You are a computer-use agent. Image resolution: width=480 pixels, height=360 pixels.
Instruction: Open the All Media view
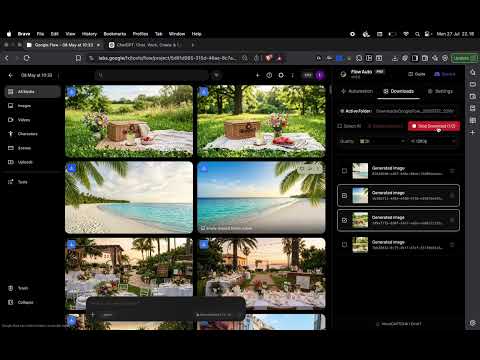[x=33, y=92]
